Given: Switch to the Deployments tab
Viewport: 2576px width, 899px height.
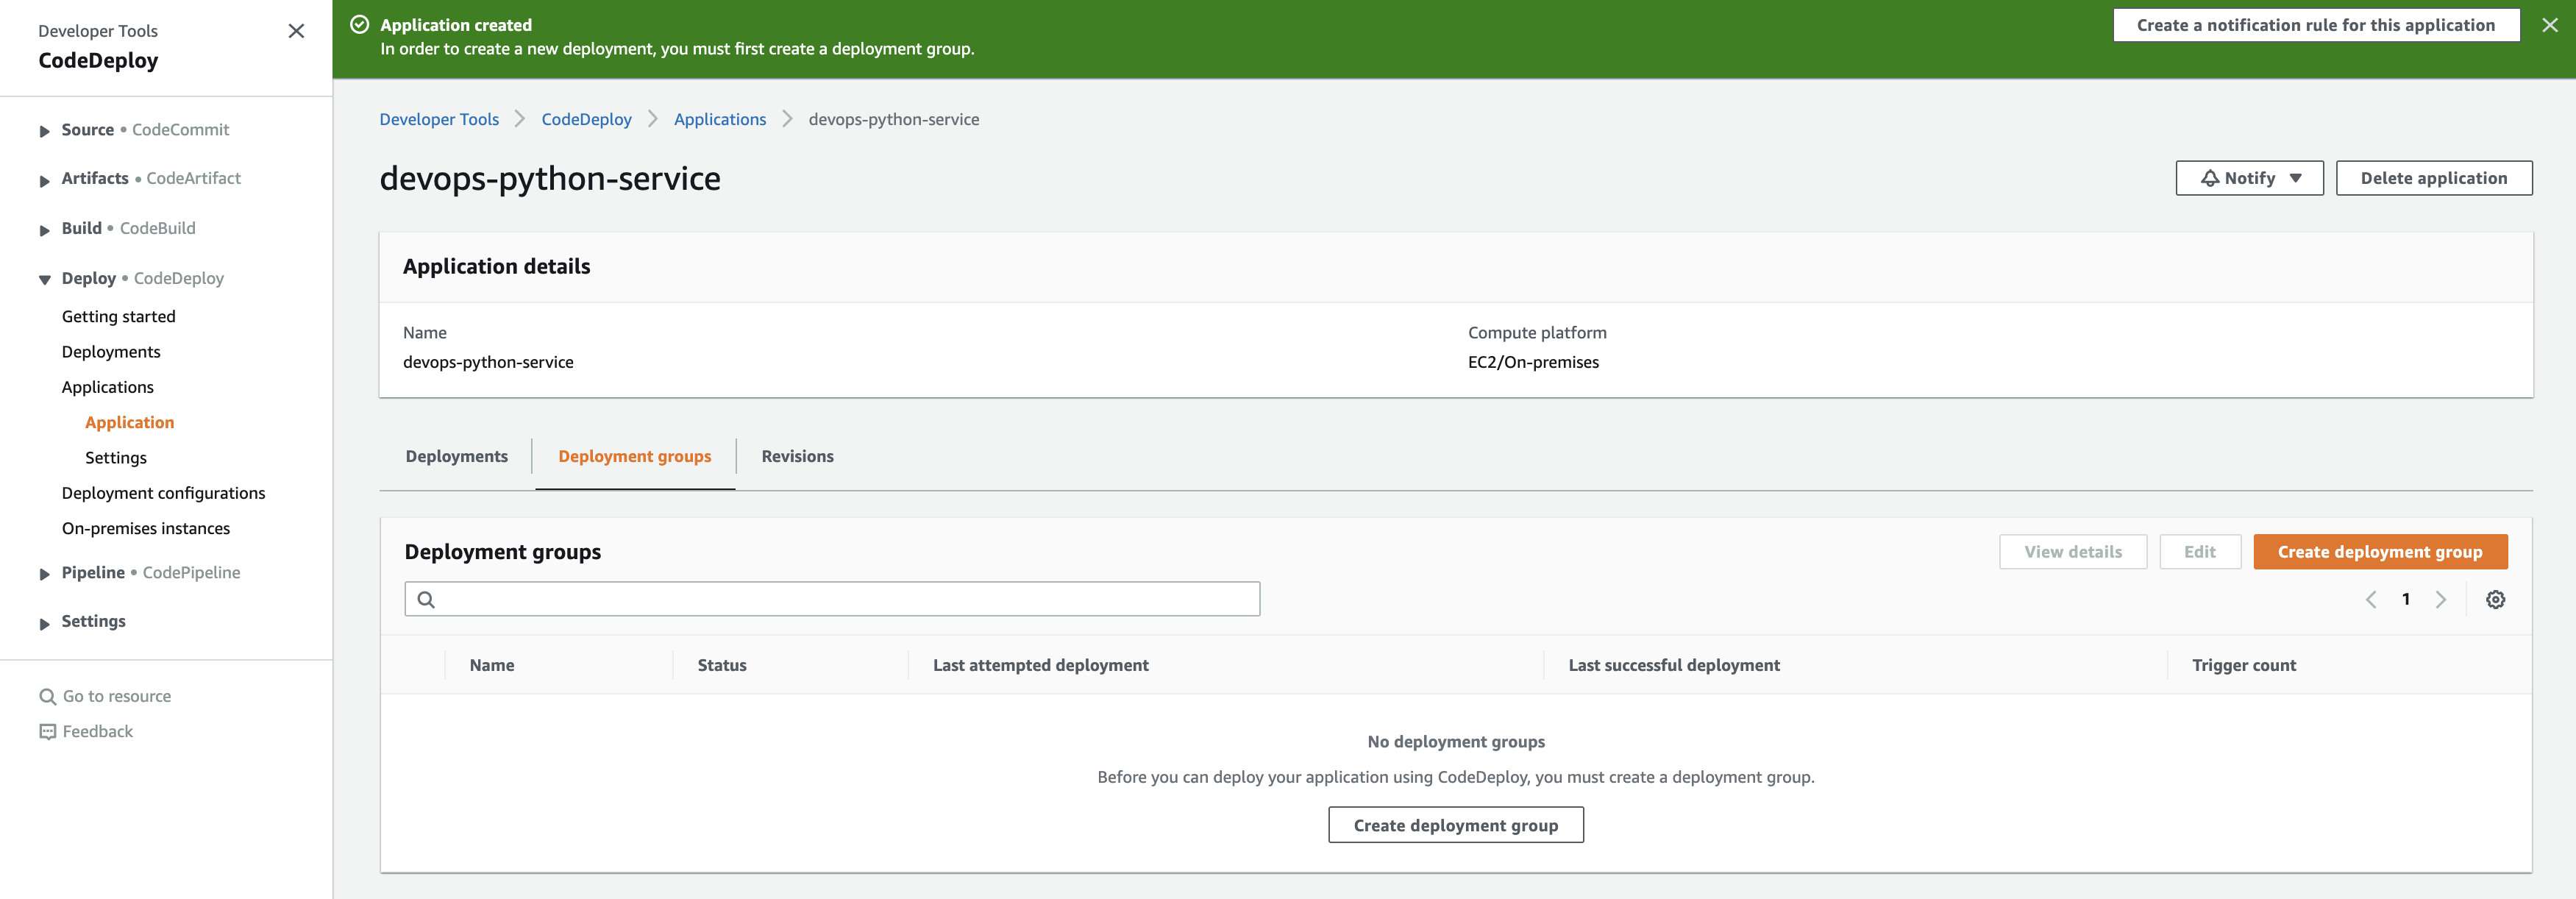Looking at the screenshot, I should click(x=456, y=457).
